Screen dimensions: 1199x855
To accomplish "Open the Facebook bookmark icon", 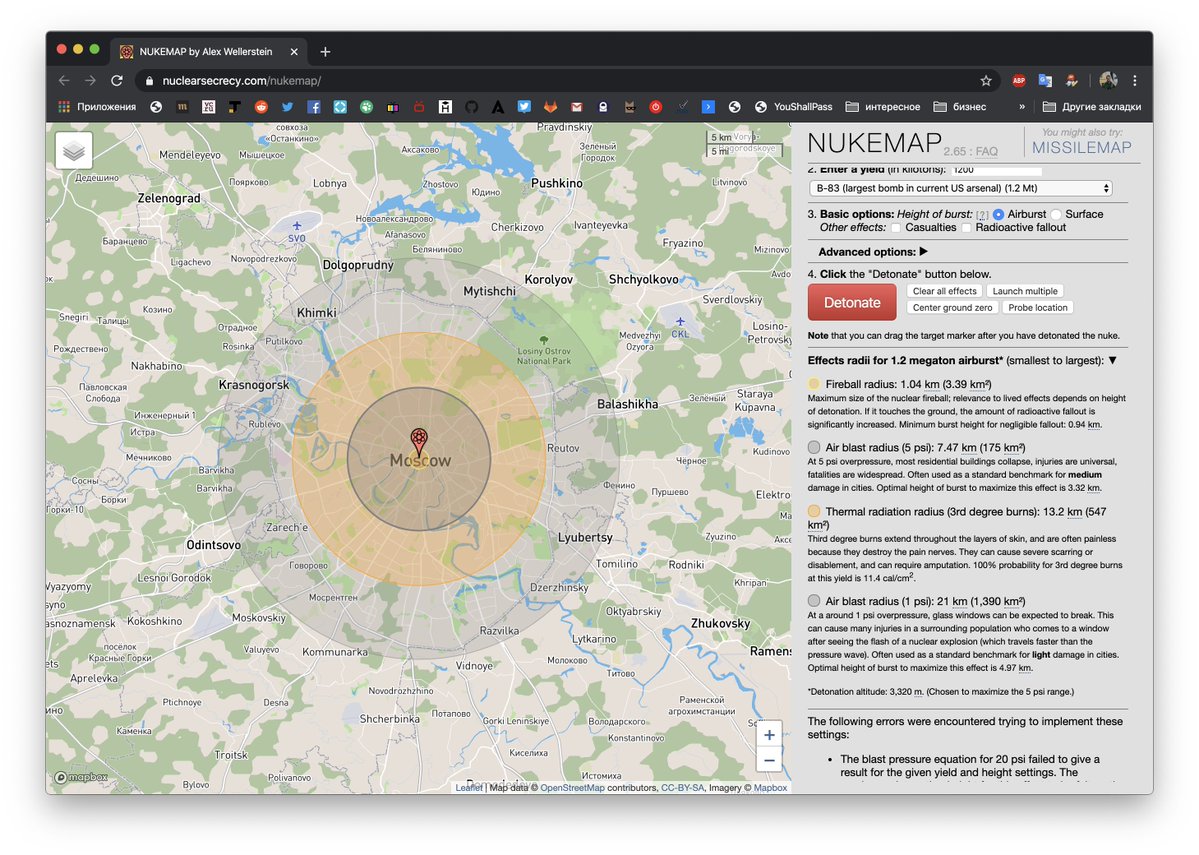I will point(314,106).
